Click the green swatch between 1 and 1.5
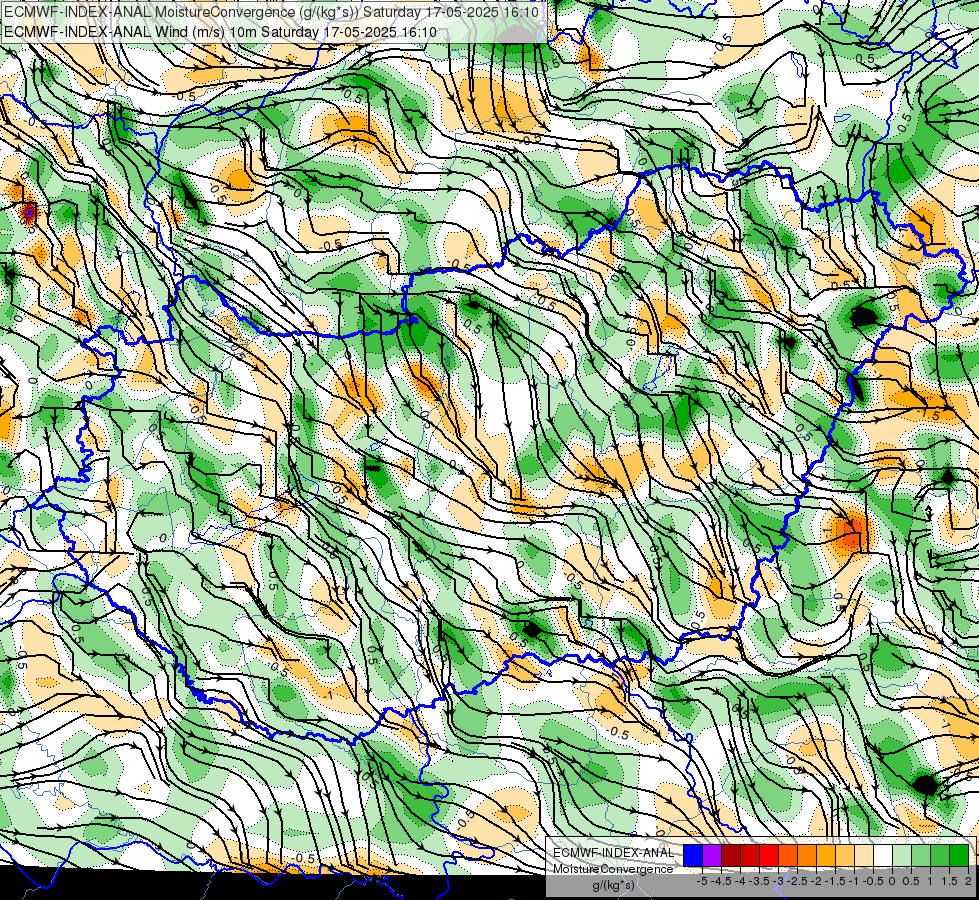This screenshot has height=900, width=979. (940, 856)
